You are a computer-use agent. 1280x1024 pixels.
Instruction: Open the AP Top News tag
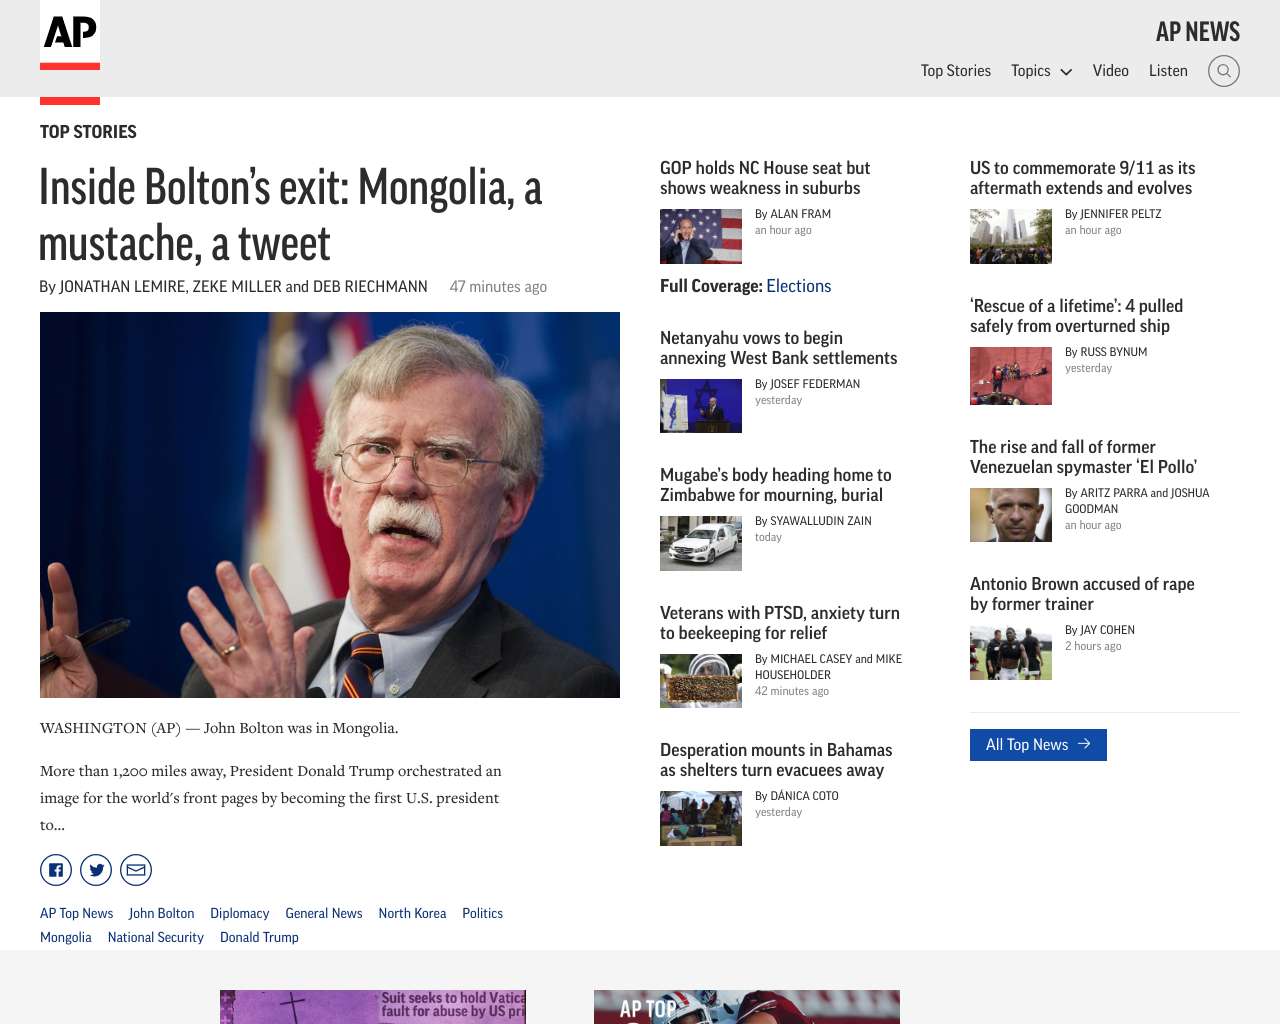[76, 913]
